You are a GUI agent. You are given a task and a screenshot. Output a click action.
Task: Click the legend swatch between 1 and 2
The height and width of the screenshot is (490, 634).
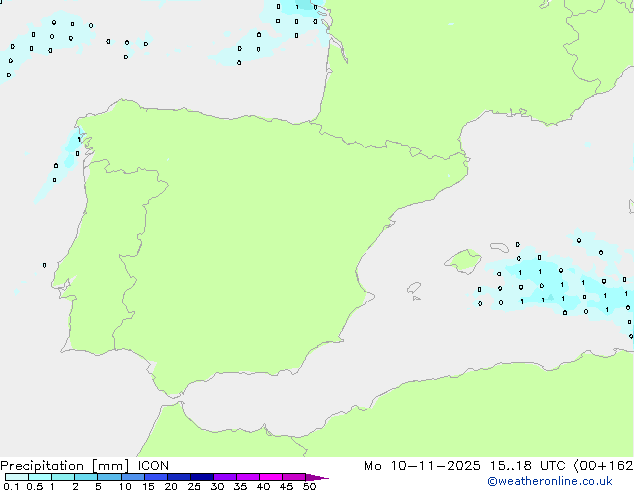[x=63, y=477]
